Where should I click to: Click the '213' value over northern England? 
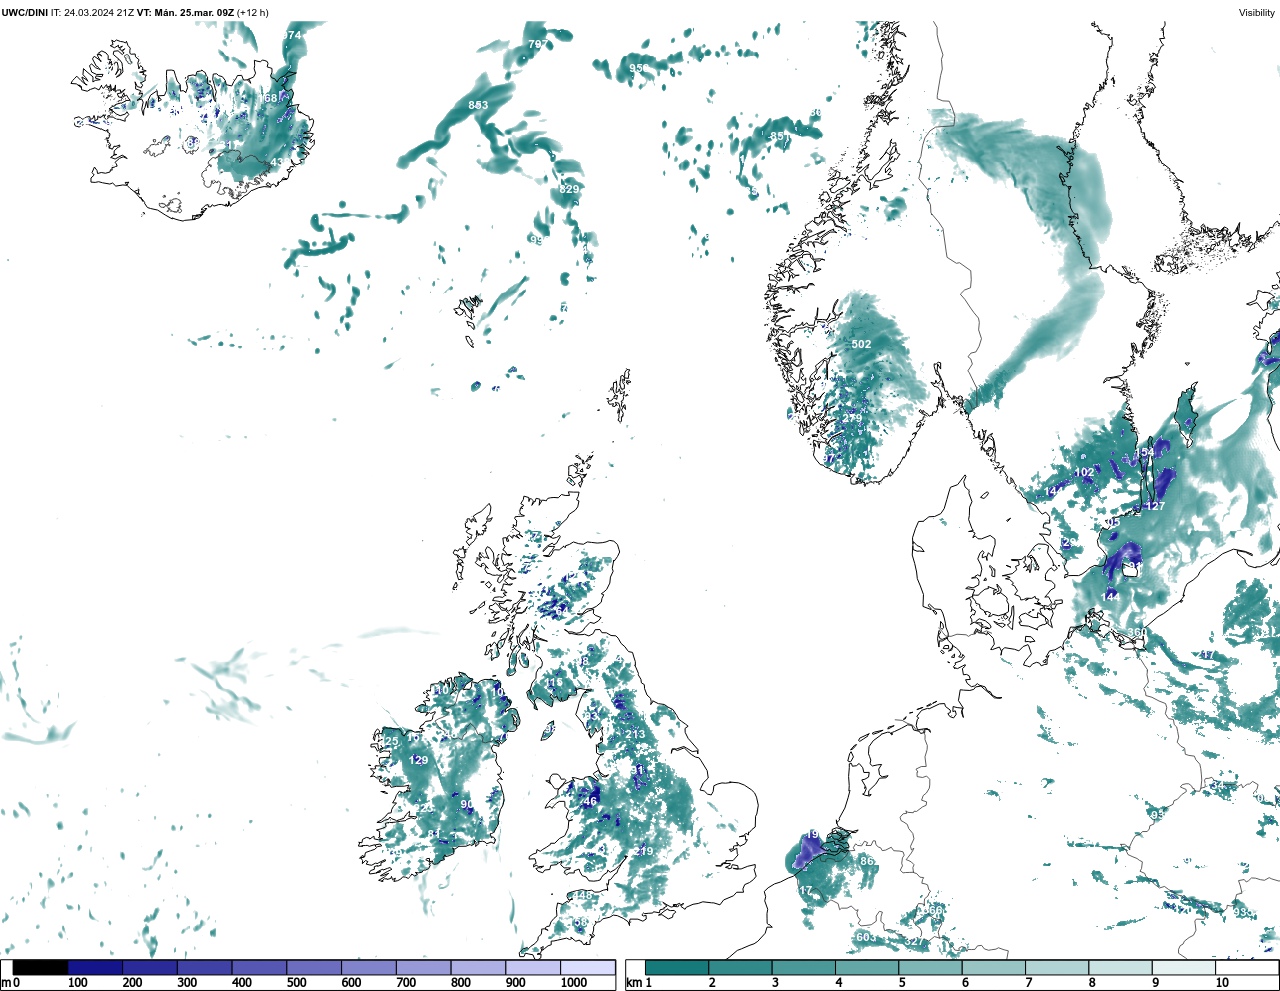tap(635, 735)
